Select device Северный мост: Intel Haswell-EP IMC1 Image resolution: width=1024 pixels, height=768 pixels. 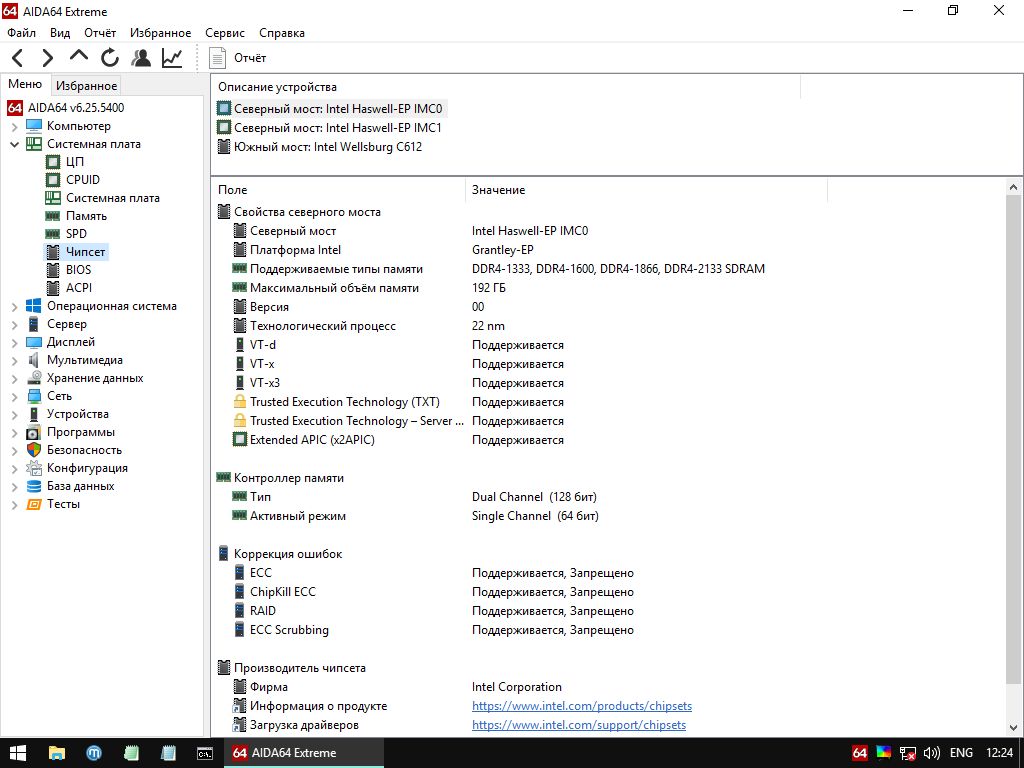pos(330,127)
